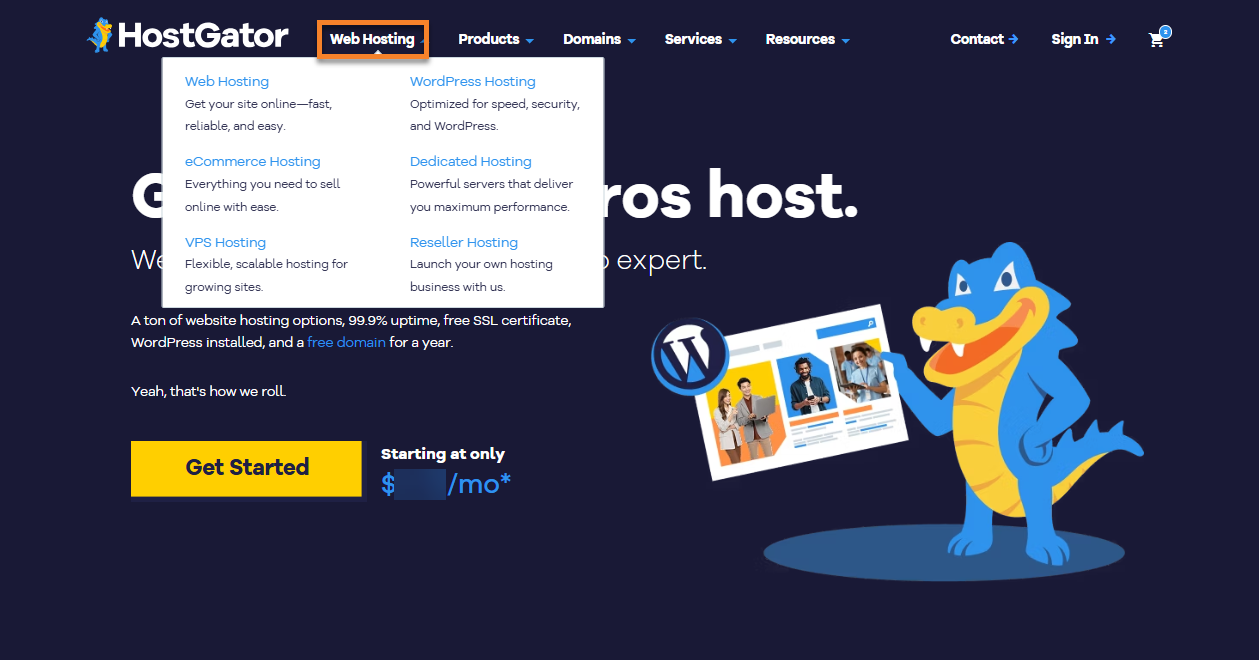Open the Resources dropdown menu
Screen dimensions: 1259x660
[807, 40]
